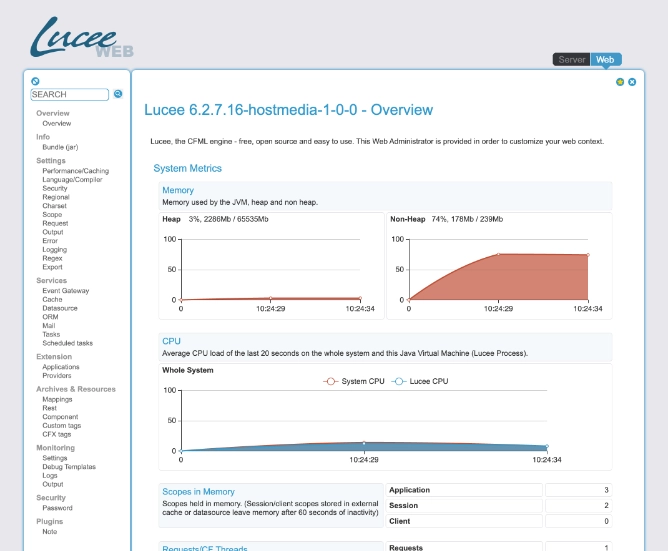This screenshot has height=551, width=668.
Task: Click the Heap memory chart
Action: point(271,273)
